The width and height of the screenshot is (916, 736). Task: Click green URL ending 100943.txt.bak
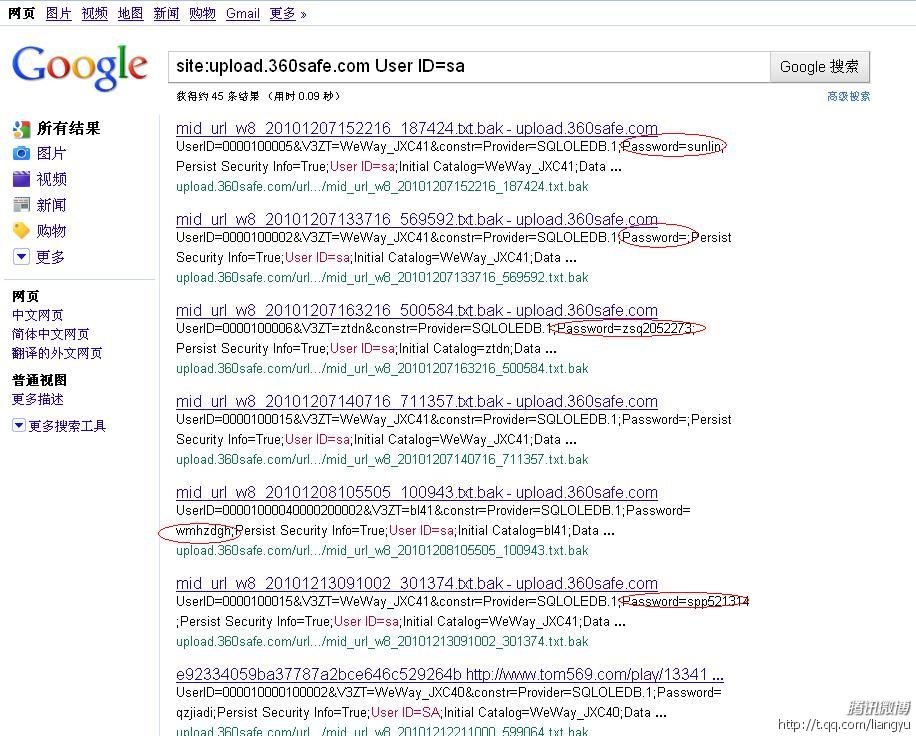[x=382, y=551]
